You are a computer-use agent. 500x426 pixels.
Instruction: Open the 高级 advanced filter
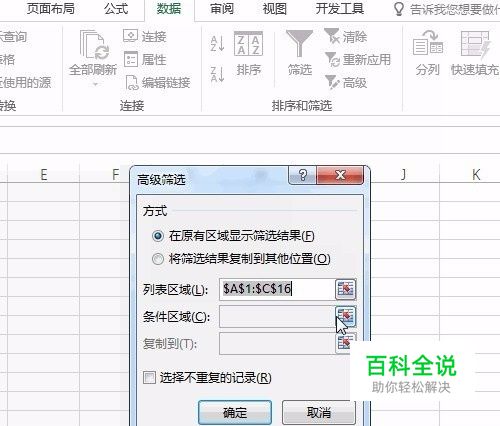(346, 83)
